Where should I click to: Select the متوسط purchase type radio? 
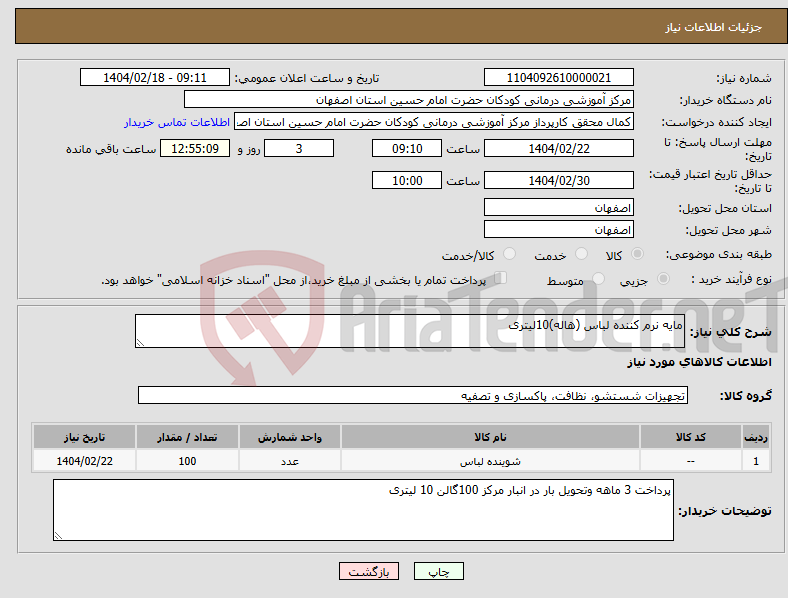pyautogui.click(x=599, y=279)
